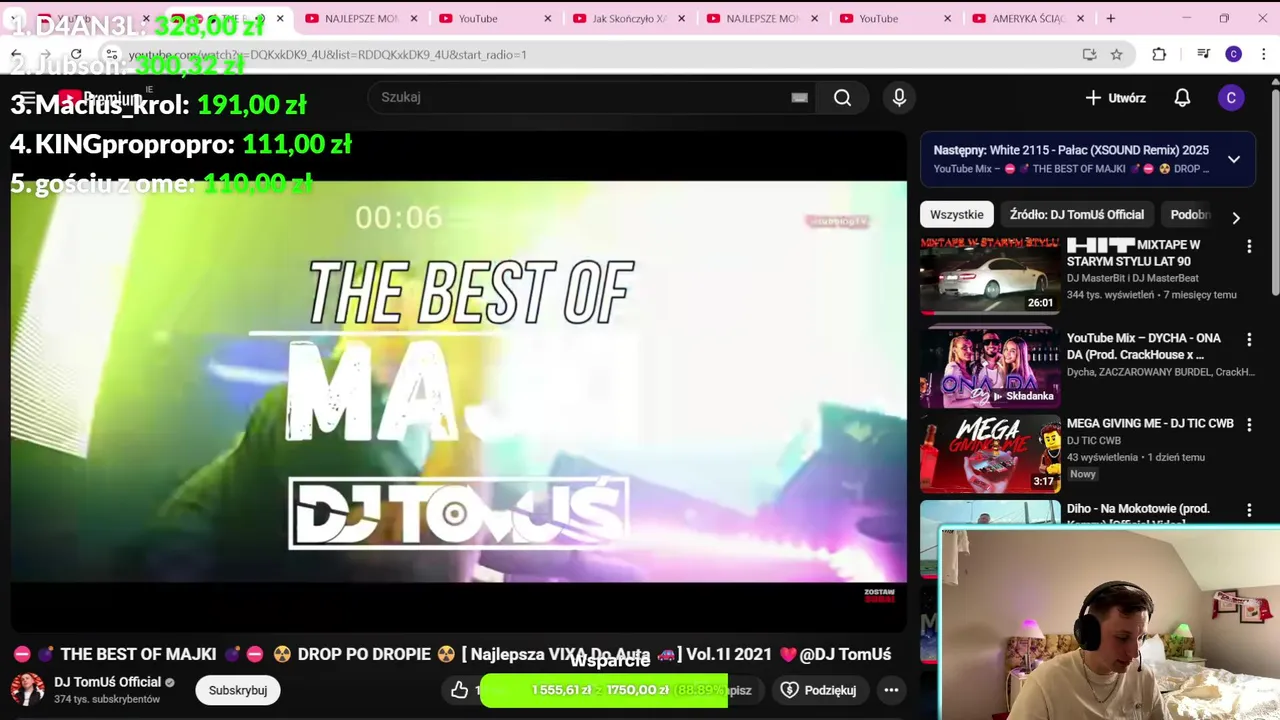Click the Subskrybuj button

[x=238, y=690]
